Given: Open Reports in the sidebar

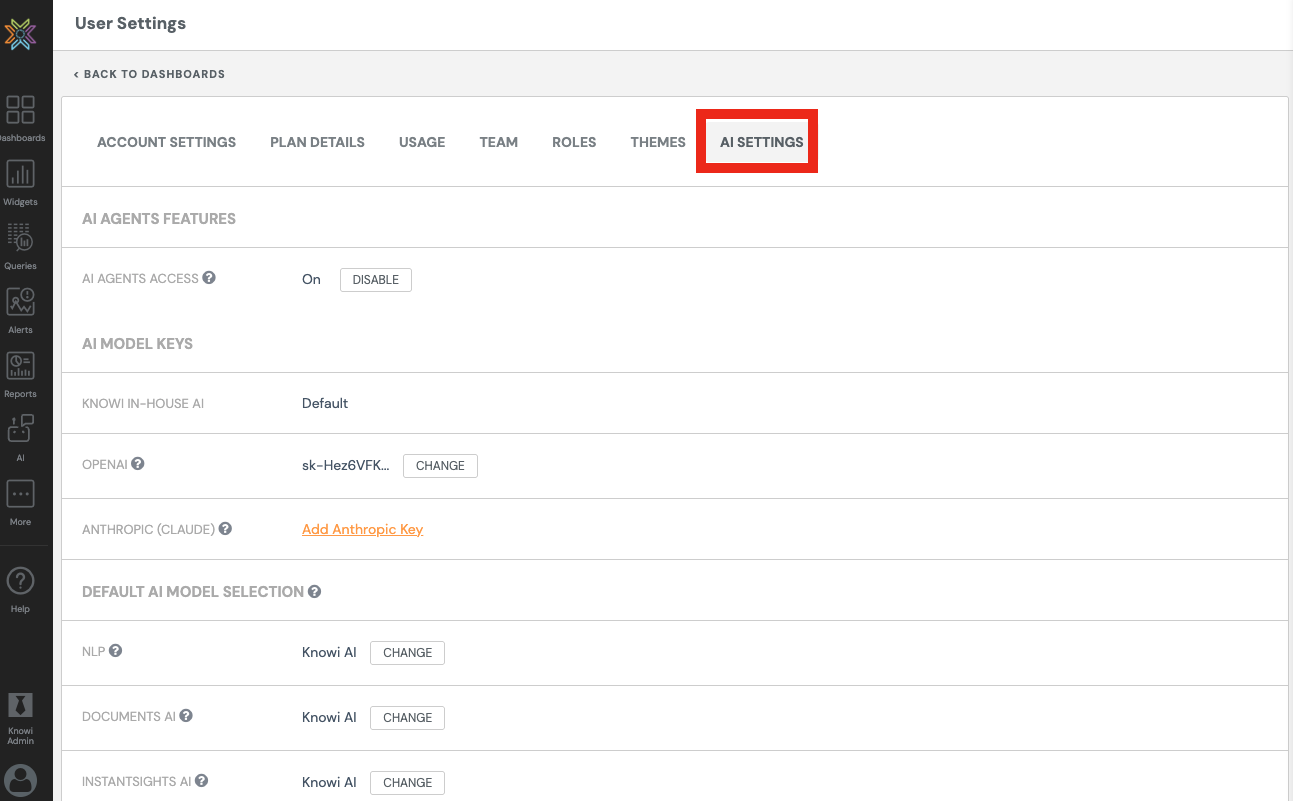Looking at the screenshot, I should click(20, 366).
